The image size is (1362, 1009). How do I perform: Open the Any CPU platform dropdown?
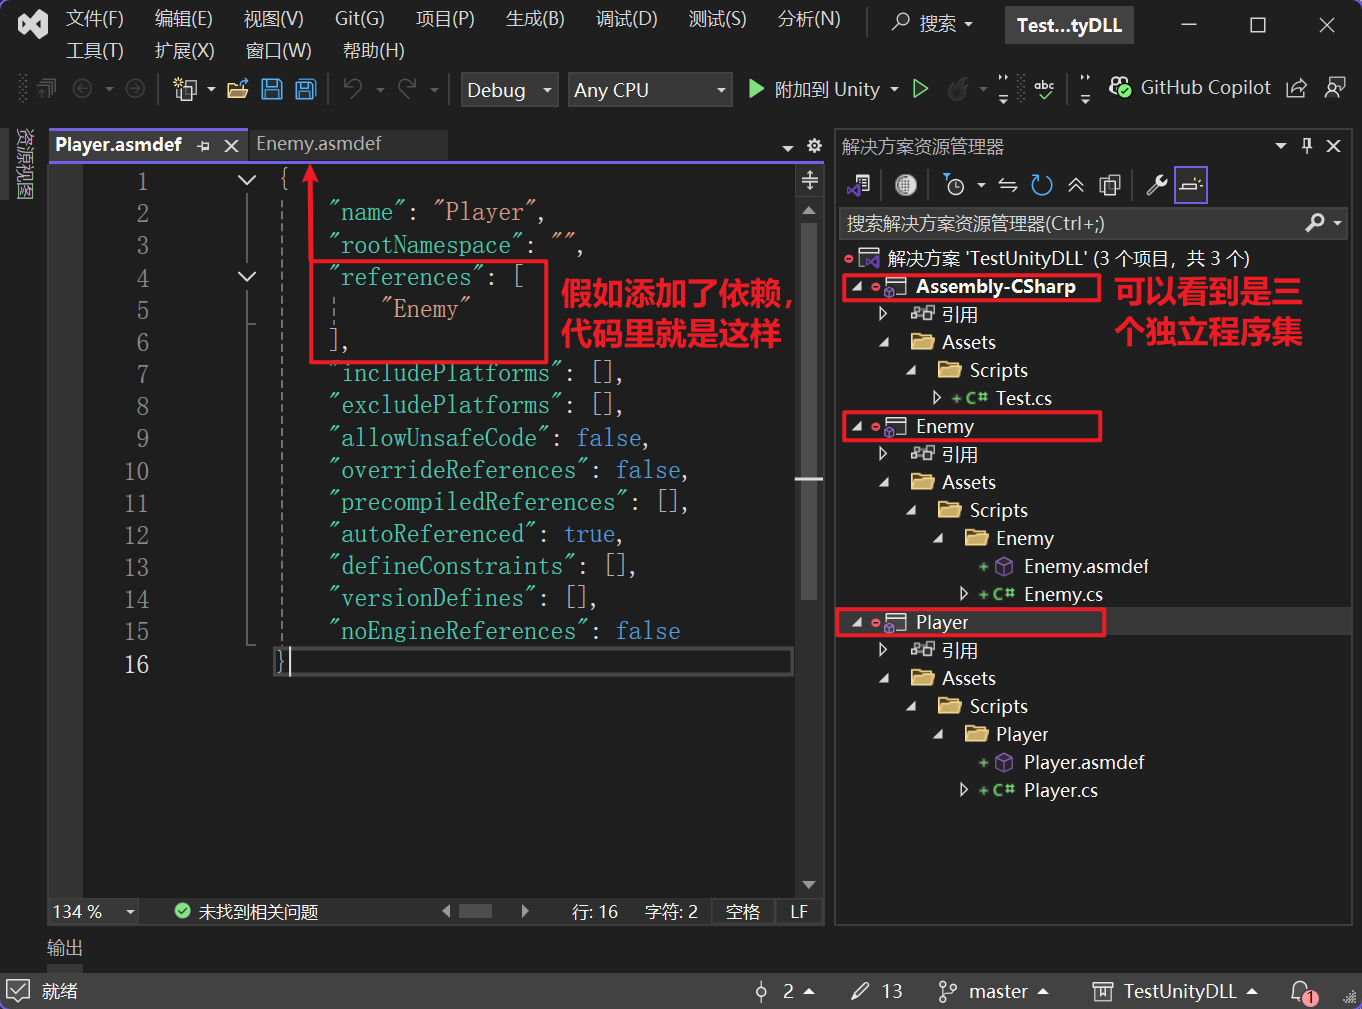click(x=649, y=90)
